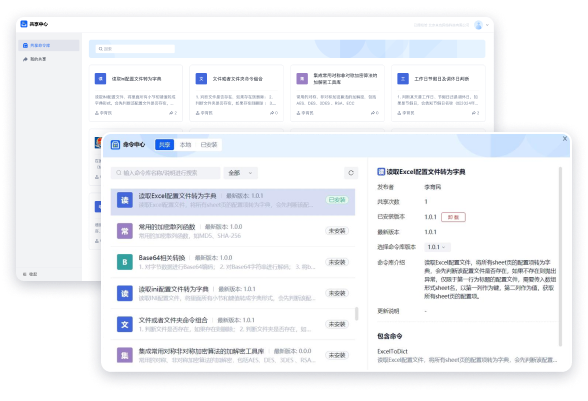Select the Base64相关转换 row title
Viewport: 588px width, 401px height.
[162, 258]
